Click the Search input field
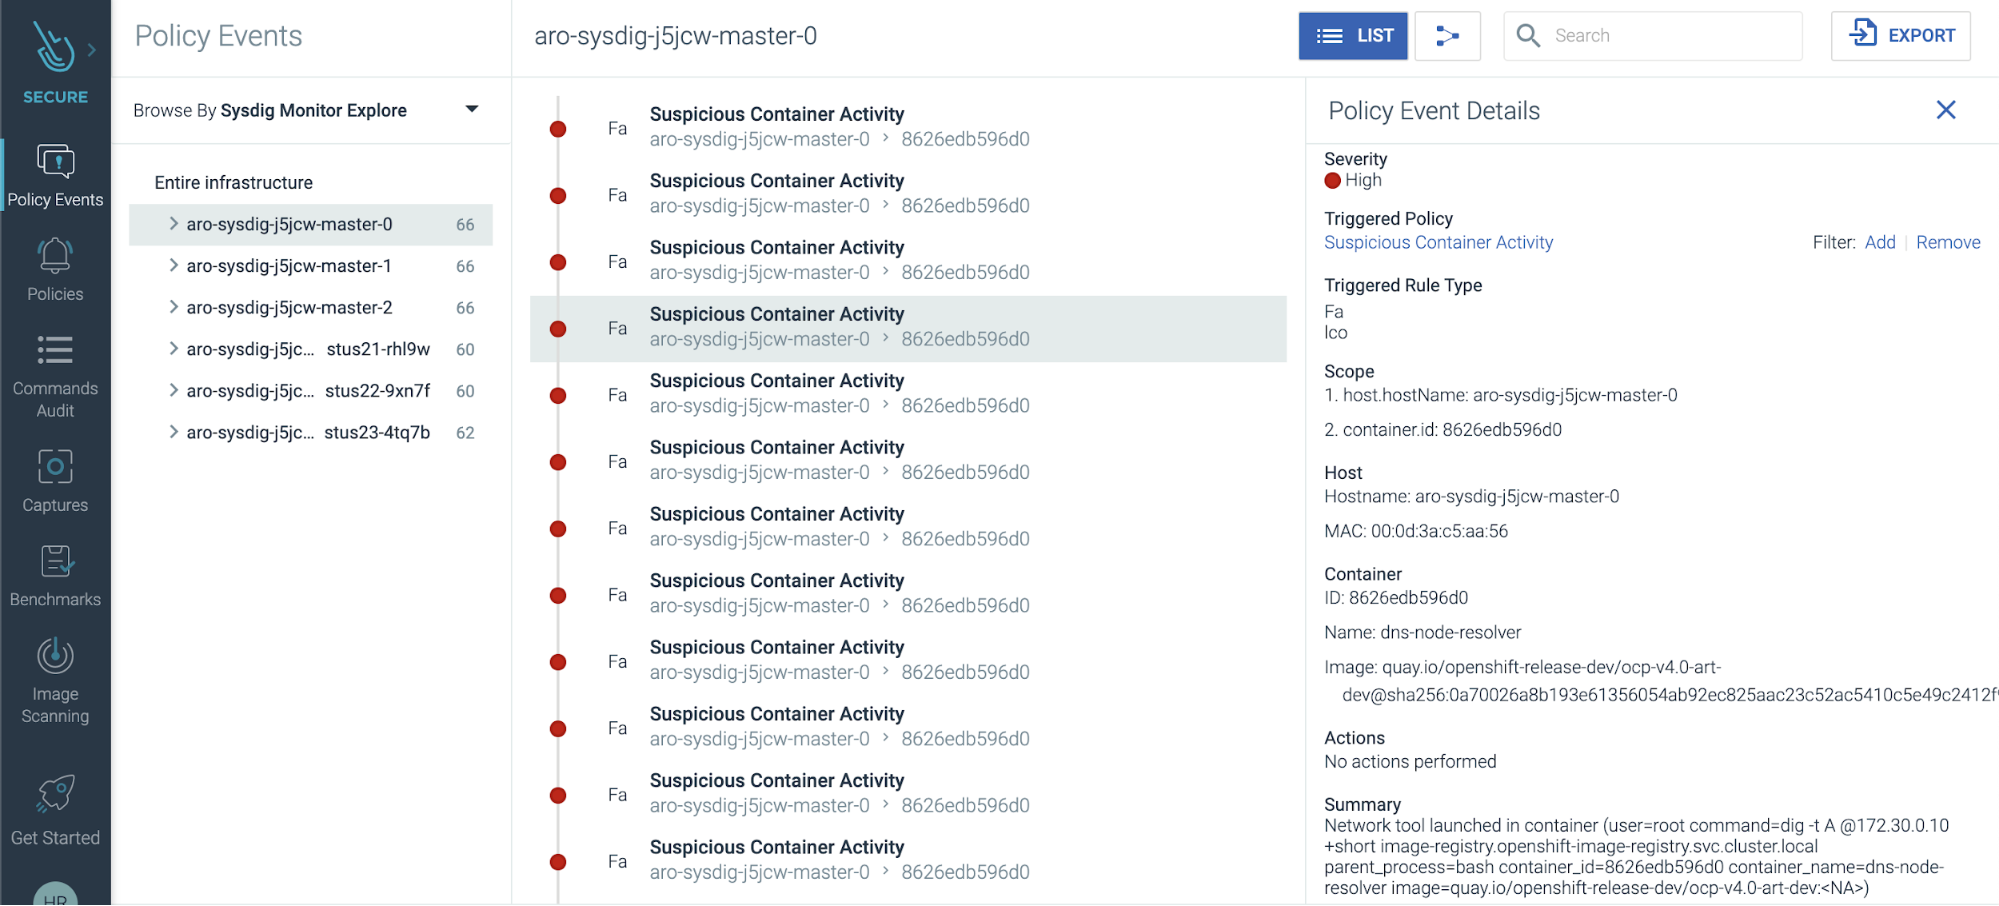Screen dimensions: 1999x906 [x=1653, y=36]
